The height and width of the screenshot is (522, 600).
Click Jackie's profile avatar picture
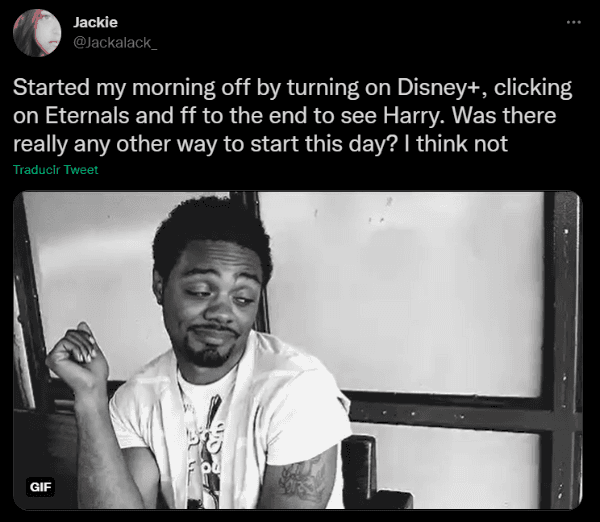(37, 33)
